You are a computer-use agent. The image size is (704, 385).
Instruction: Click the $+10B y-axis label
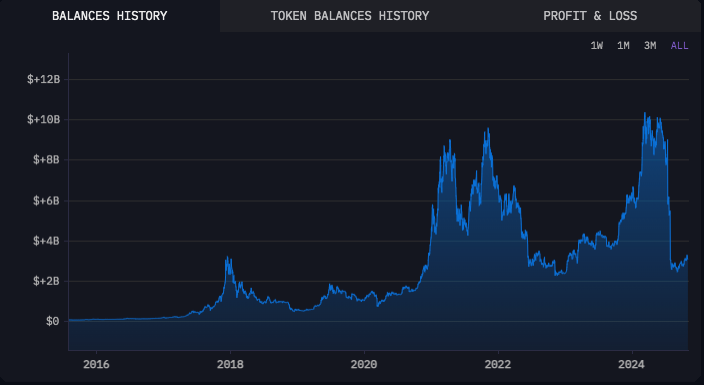coord(44,119)
